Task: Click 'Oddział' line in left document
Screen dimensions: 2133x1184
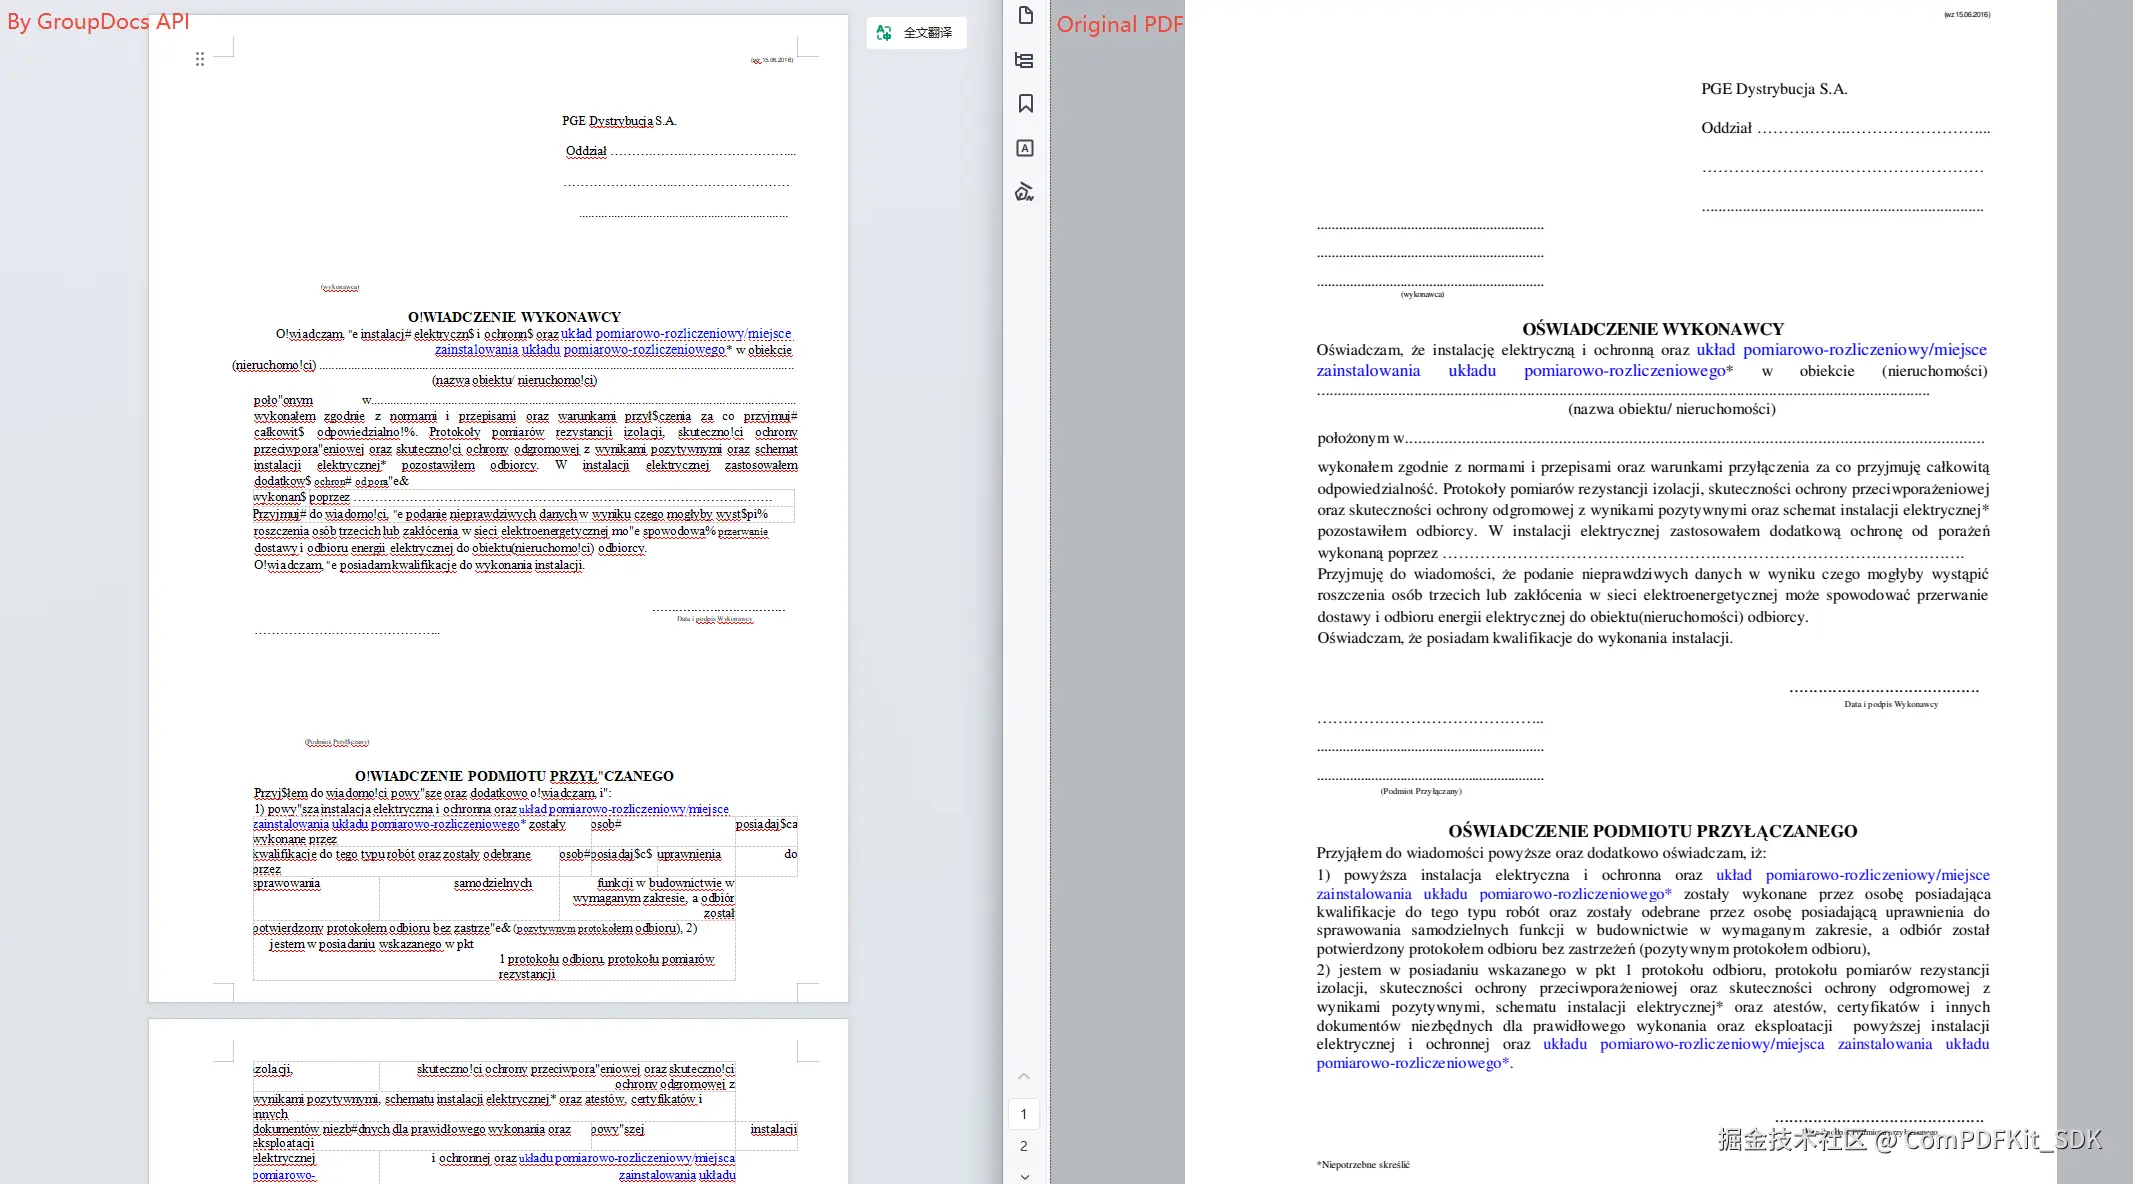Action: point(680,152)
